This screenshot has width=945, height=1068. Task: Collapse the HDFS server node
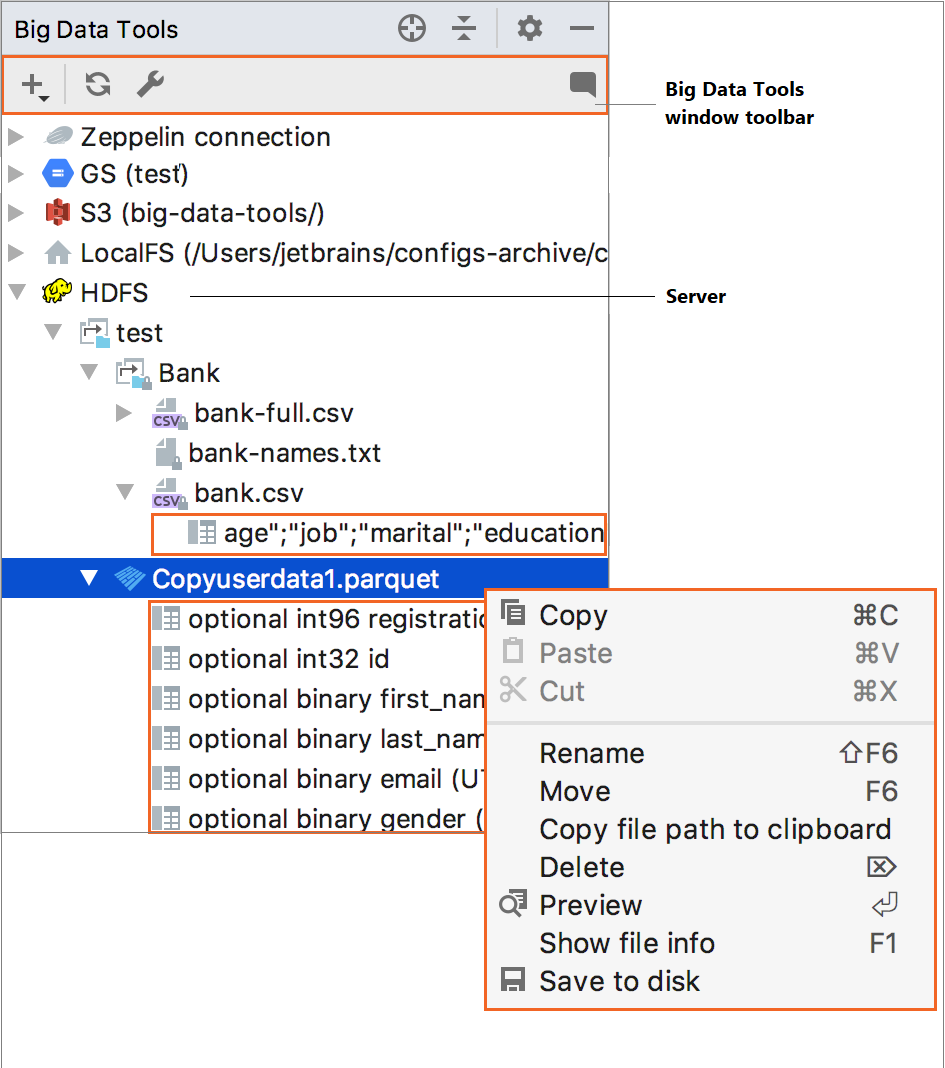[x=16, y=293]
